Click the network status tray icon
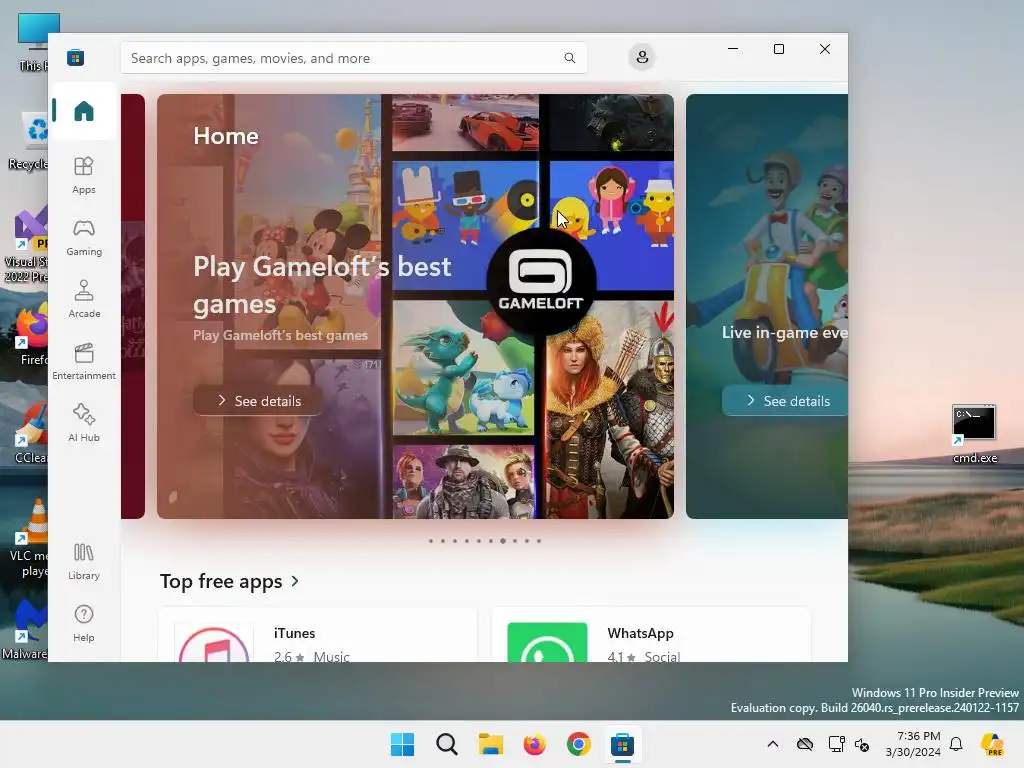This screenshot has width=1024, height=768. point(836,744)
